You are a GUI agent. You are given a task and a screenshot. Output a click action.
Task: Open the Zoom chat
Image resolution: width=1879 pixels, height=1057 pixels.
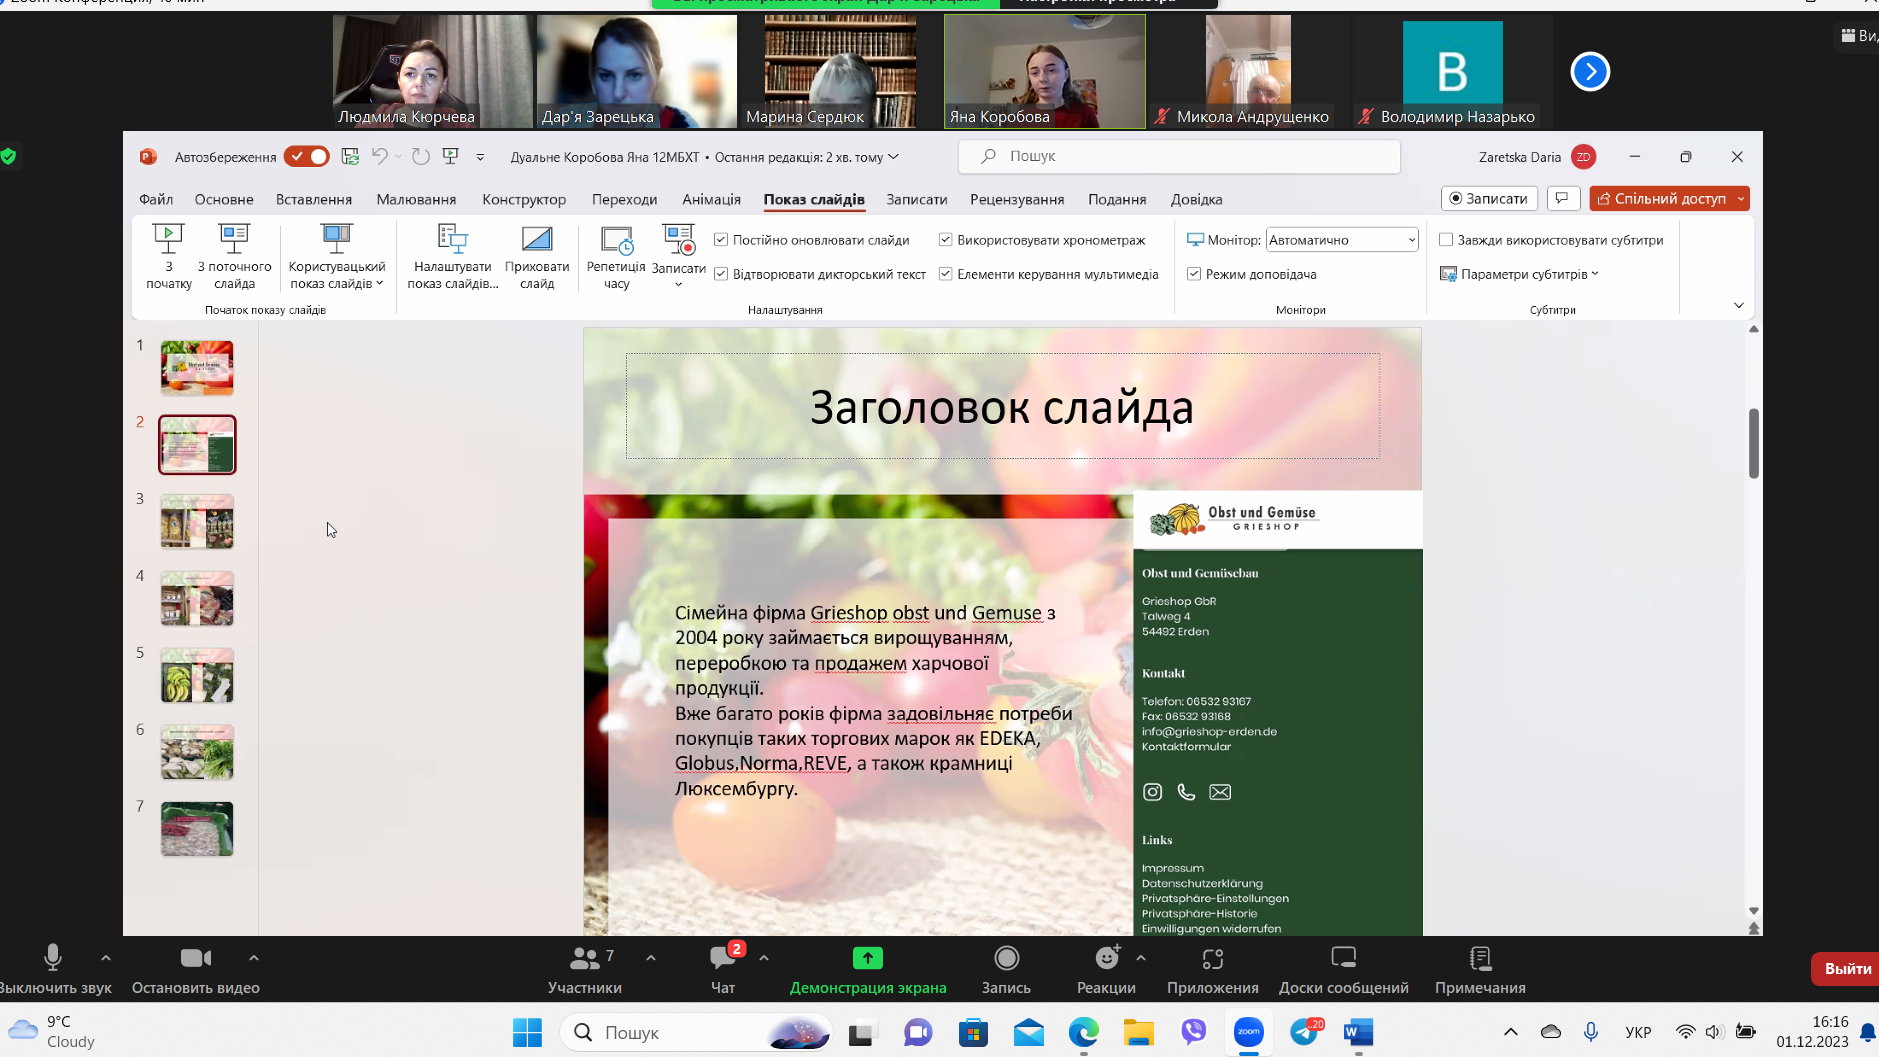click(723, 970)
